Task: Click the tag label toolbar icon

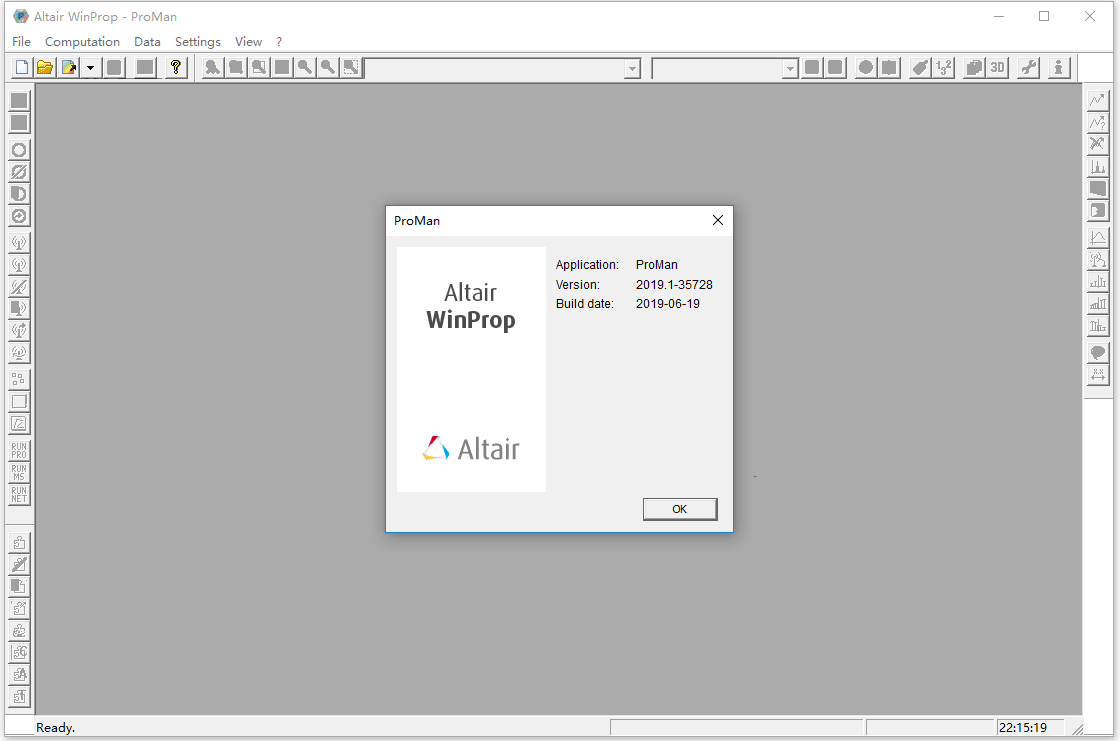Action: coord(920,68)
